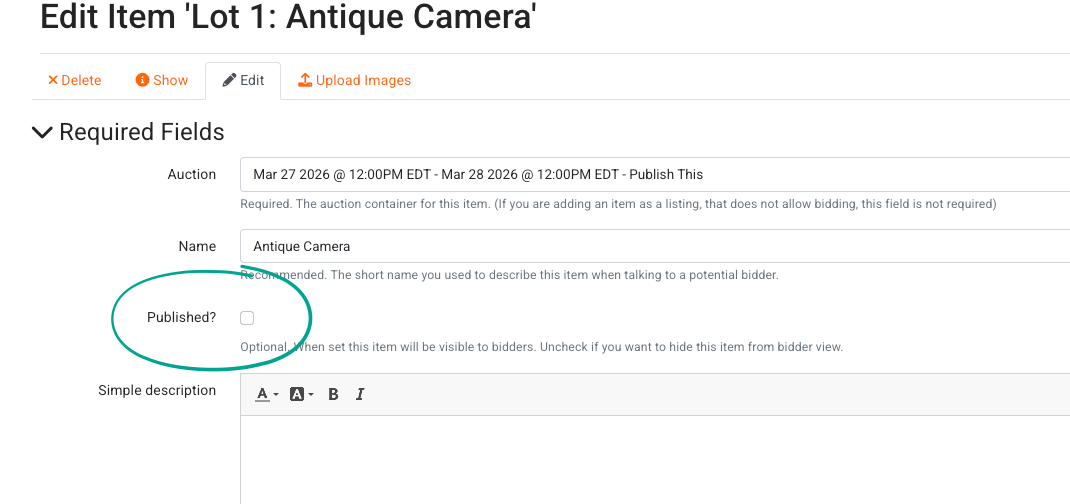Open the background color dropdown caret
The height and width of the screenshot is (504, 1070).
point(311,395)
